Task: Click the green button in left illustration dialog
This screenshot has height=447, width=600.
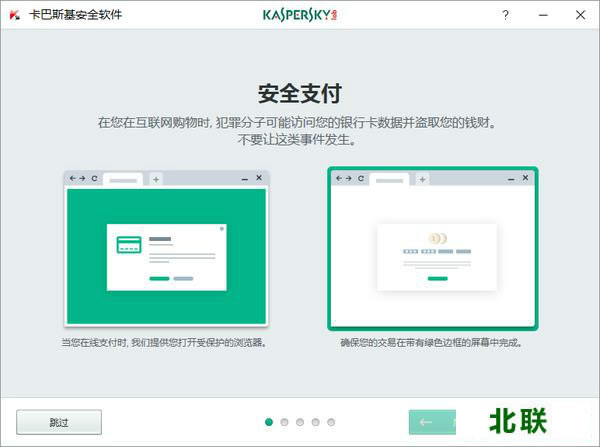Action: (x=159, y=278)
